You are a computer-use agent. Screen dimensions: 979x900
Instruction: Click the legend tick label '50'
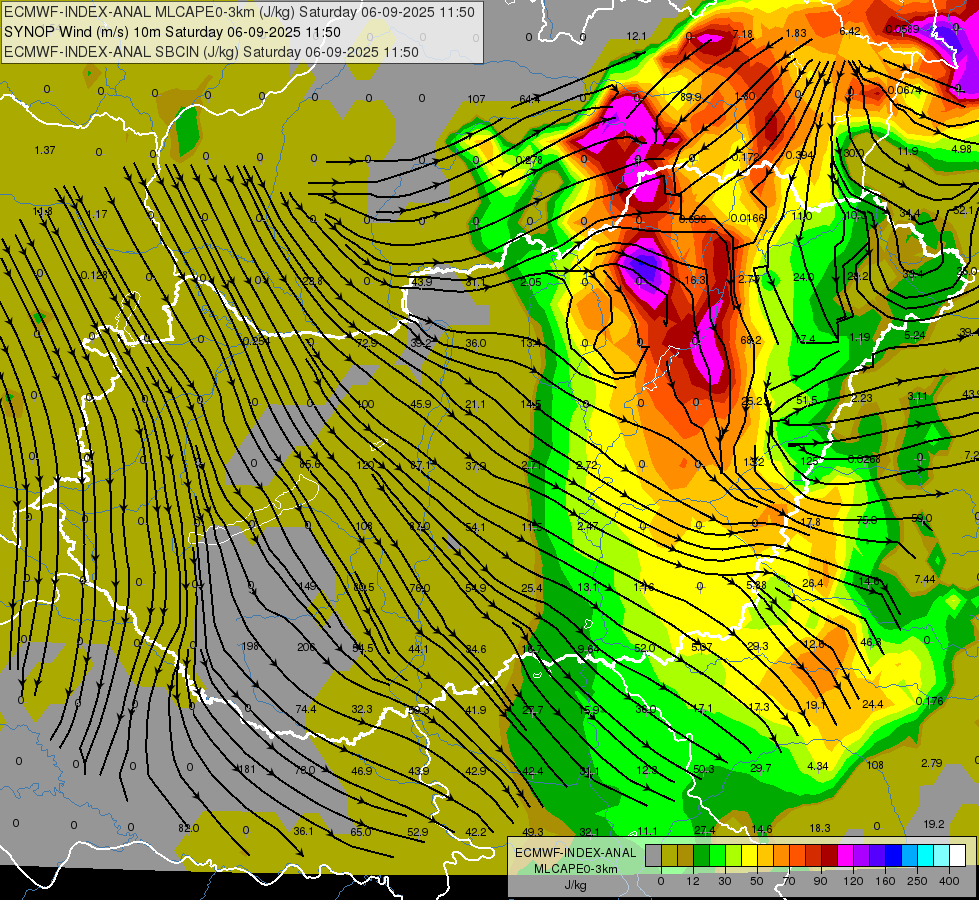pos(757,881)
